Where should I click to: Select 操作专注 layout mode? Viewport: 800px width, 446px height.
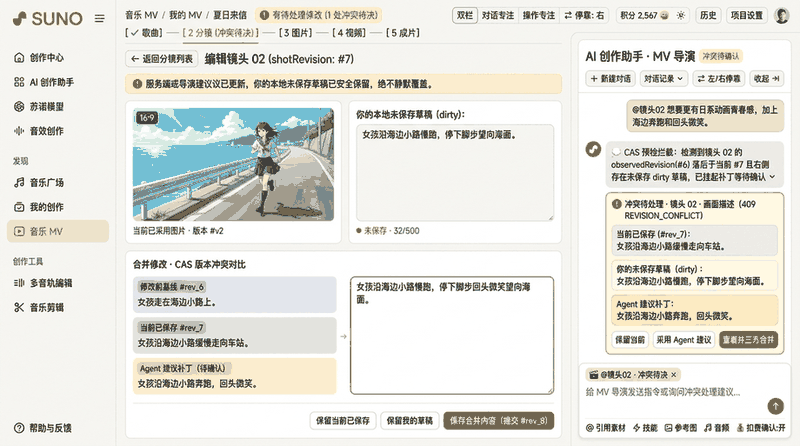pyautogui.click(x=539, y=15)
